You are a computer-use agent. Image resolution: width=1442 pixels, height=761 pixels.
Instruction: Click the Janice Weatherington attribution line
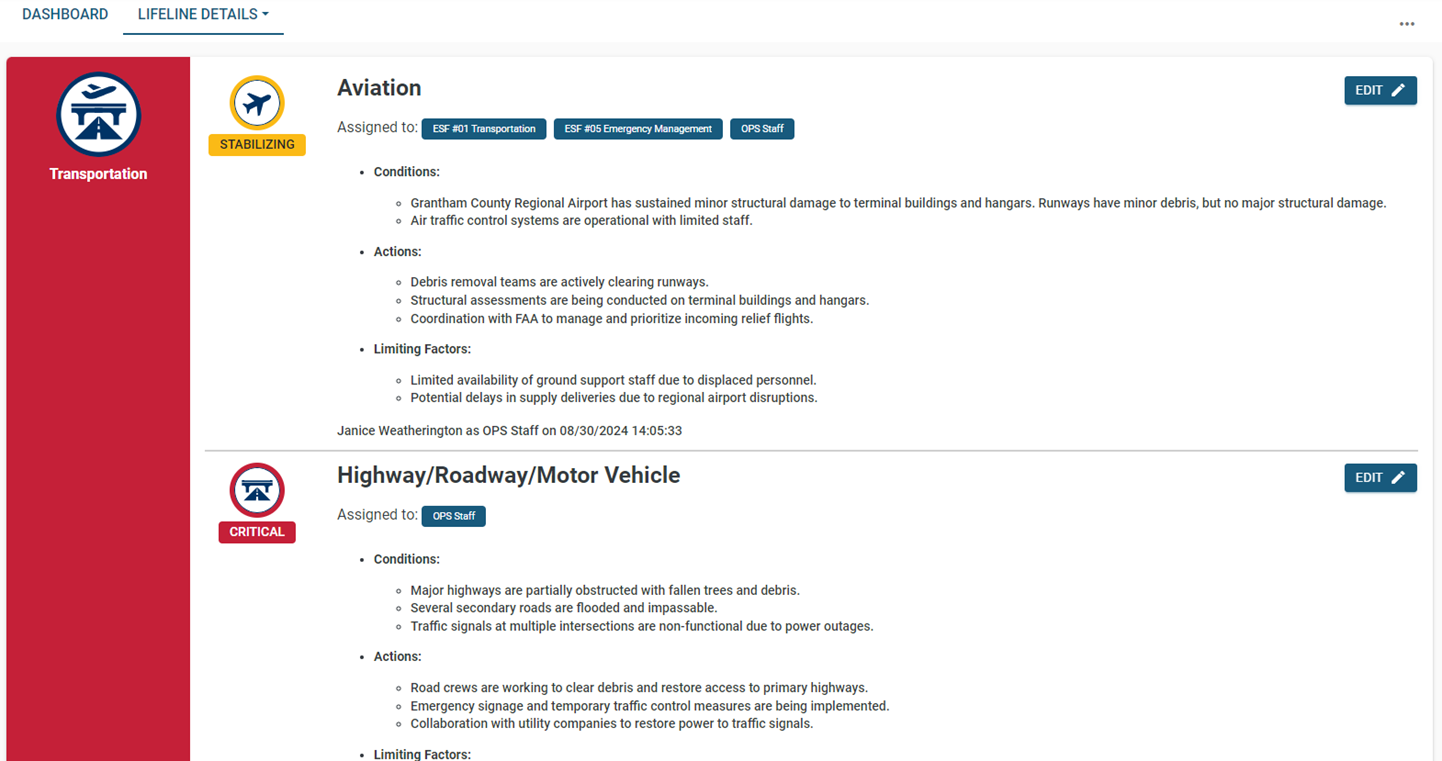tap(510, 430)
